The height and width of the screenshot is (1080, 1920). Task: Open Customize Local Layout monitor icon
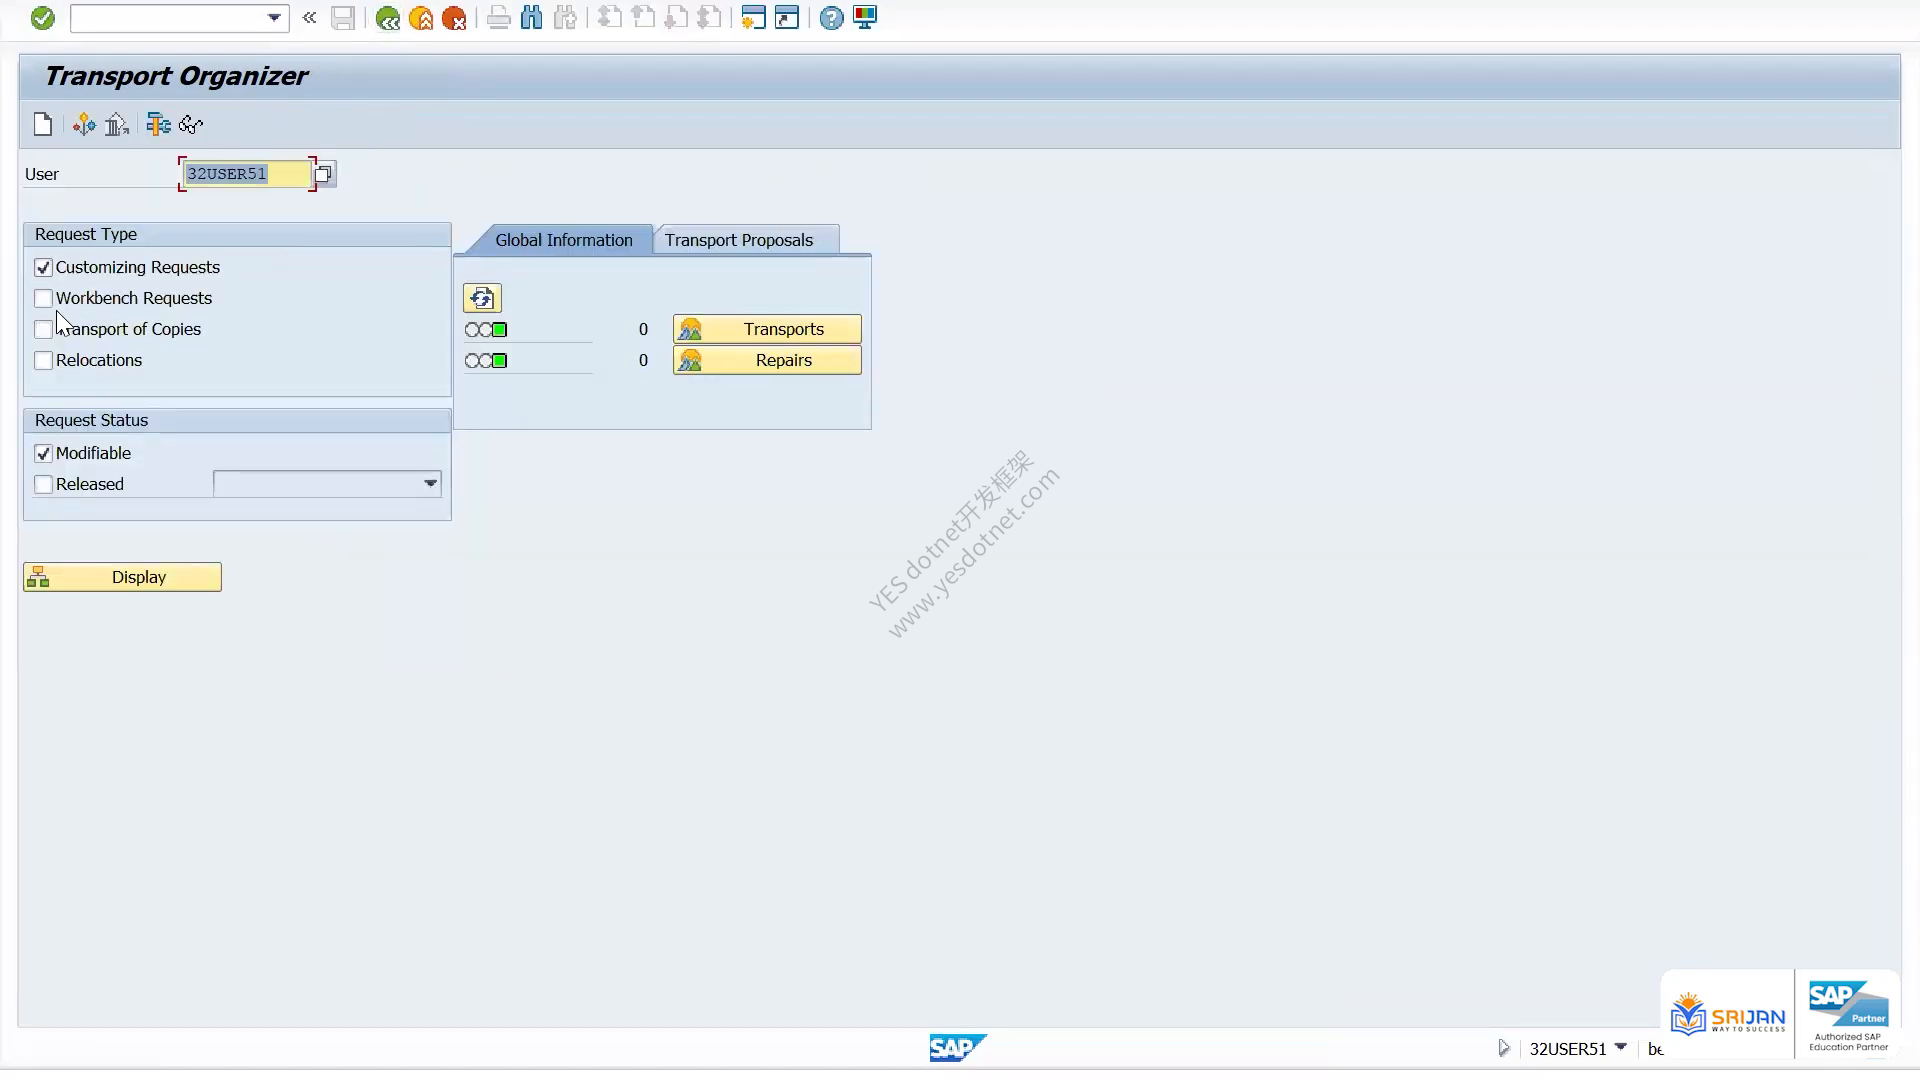coord(865,18)
